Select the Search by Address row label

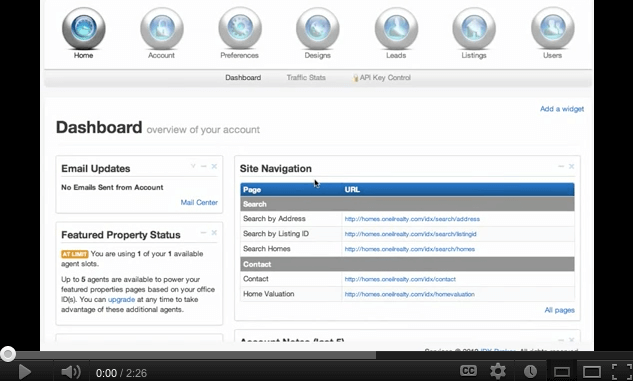coord(274,219)
